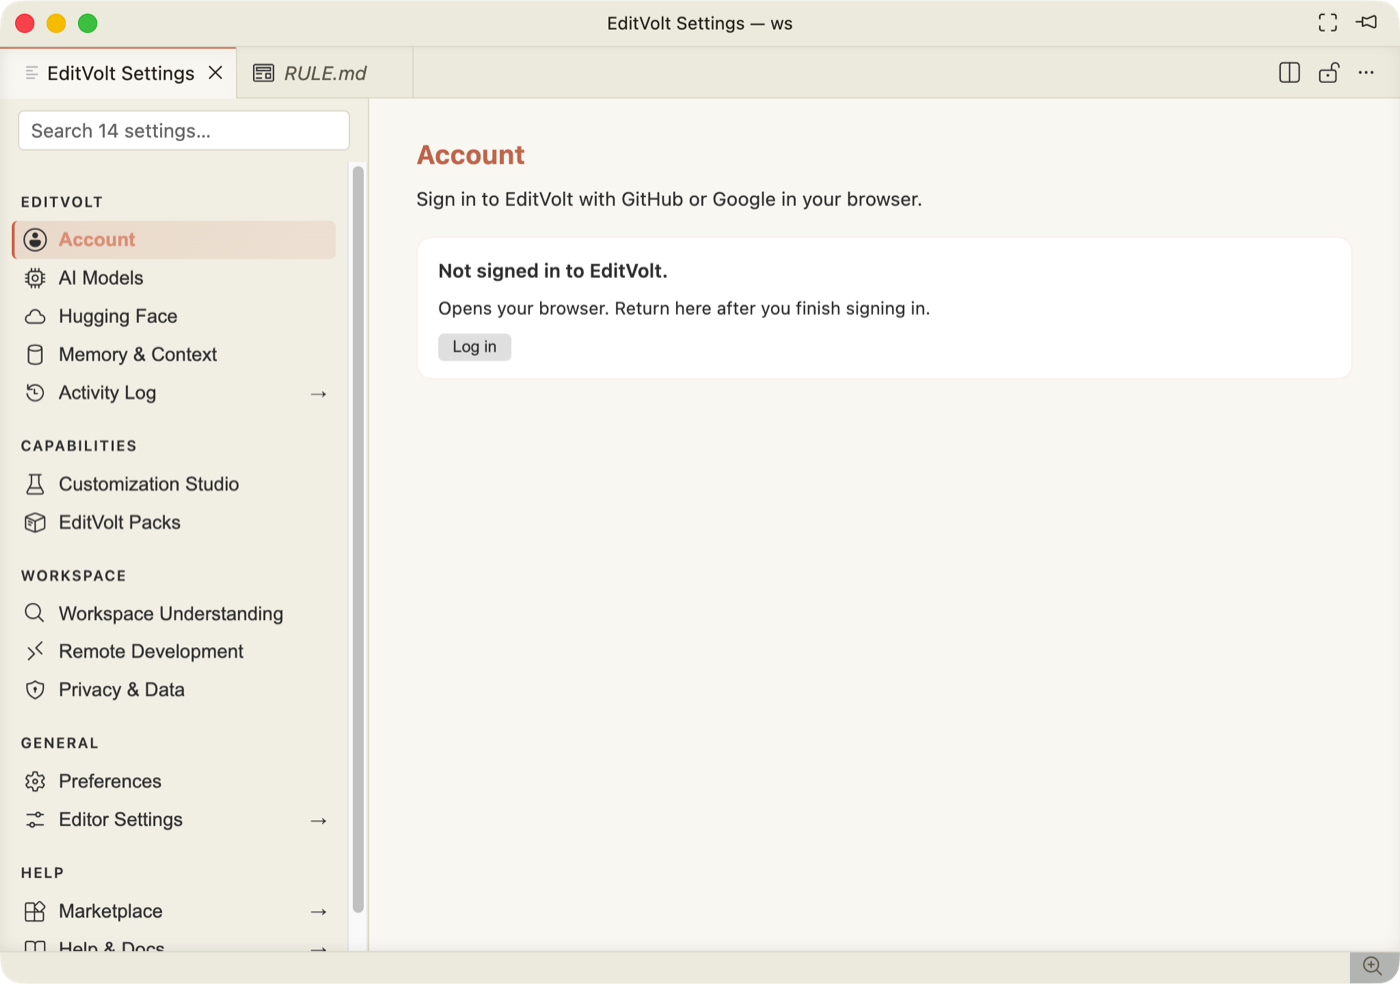Click the Log in button
The image size is (1400, 984).
tap(475, 347)
